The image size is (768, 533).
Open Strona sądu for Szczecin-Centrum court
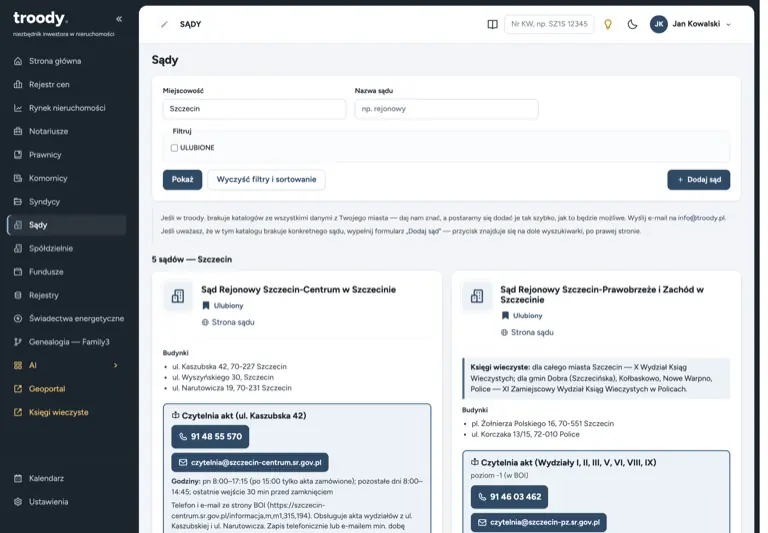(x=228, y=322)
